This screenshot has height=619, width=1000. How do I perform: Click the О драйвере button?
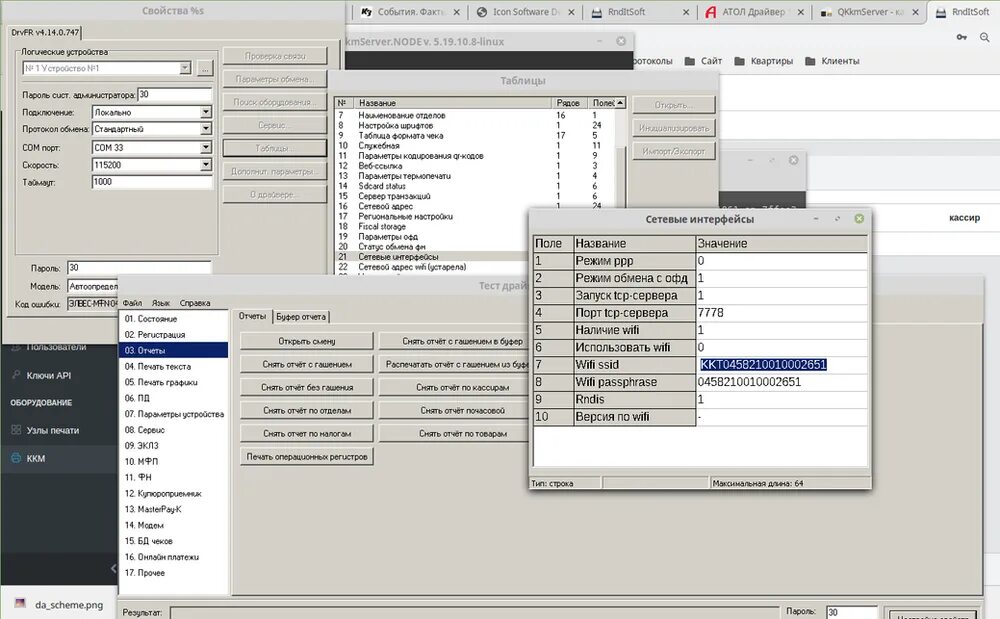[x=275, y=194]
